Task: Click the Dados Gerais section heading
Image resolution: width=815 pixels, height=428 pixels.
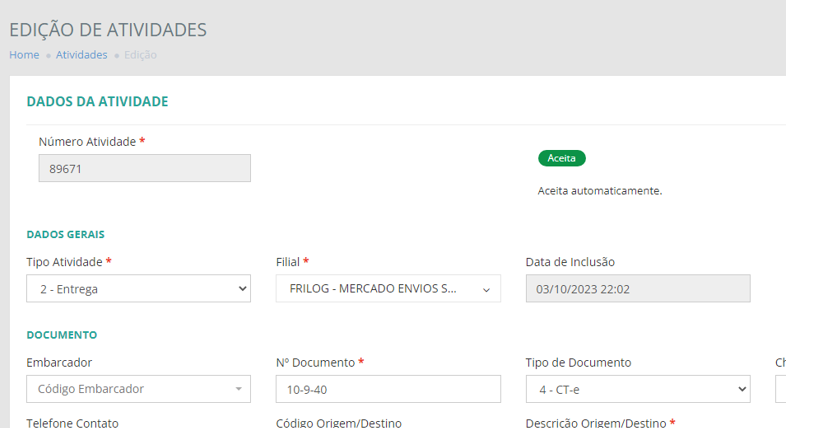Action: pos(65,234)
